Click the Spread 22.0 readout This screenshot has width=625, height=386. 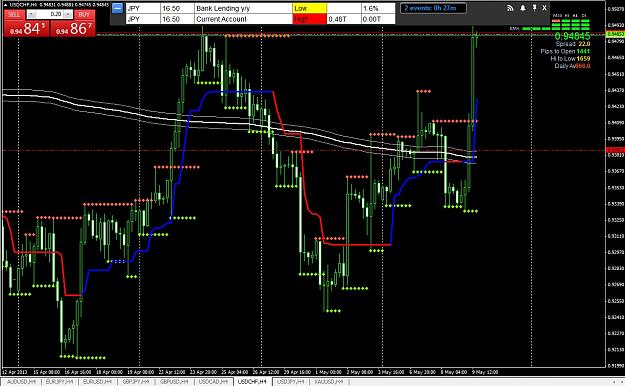(x=573, y=44)
